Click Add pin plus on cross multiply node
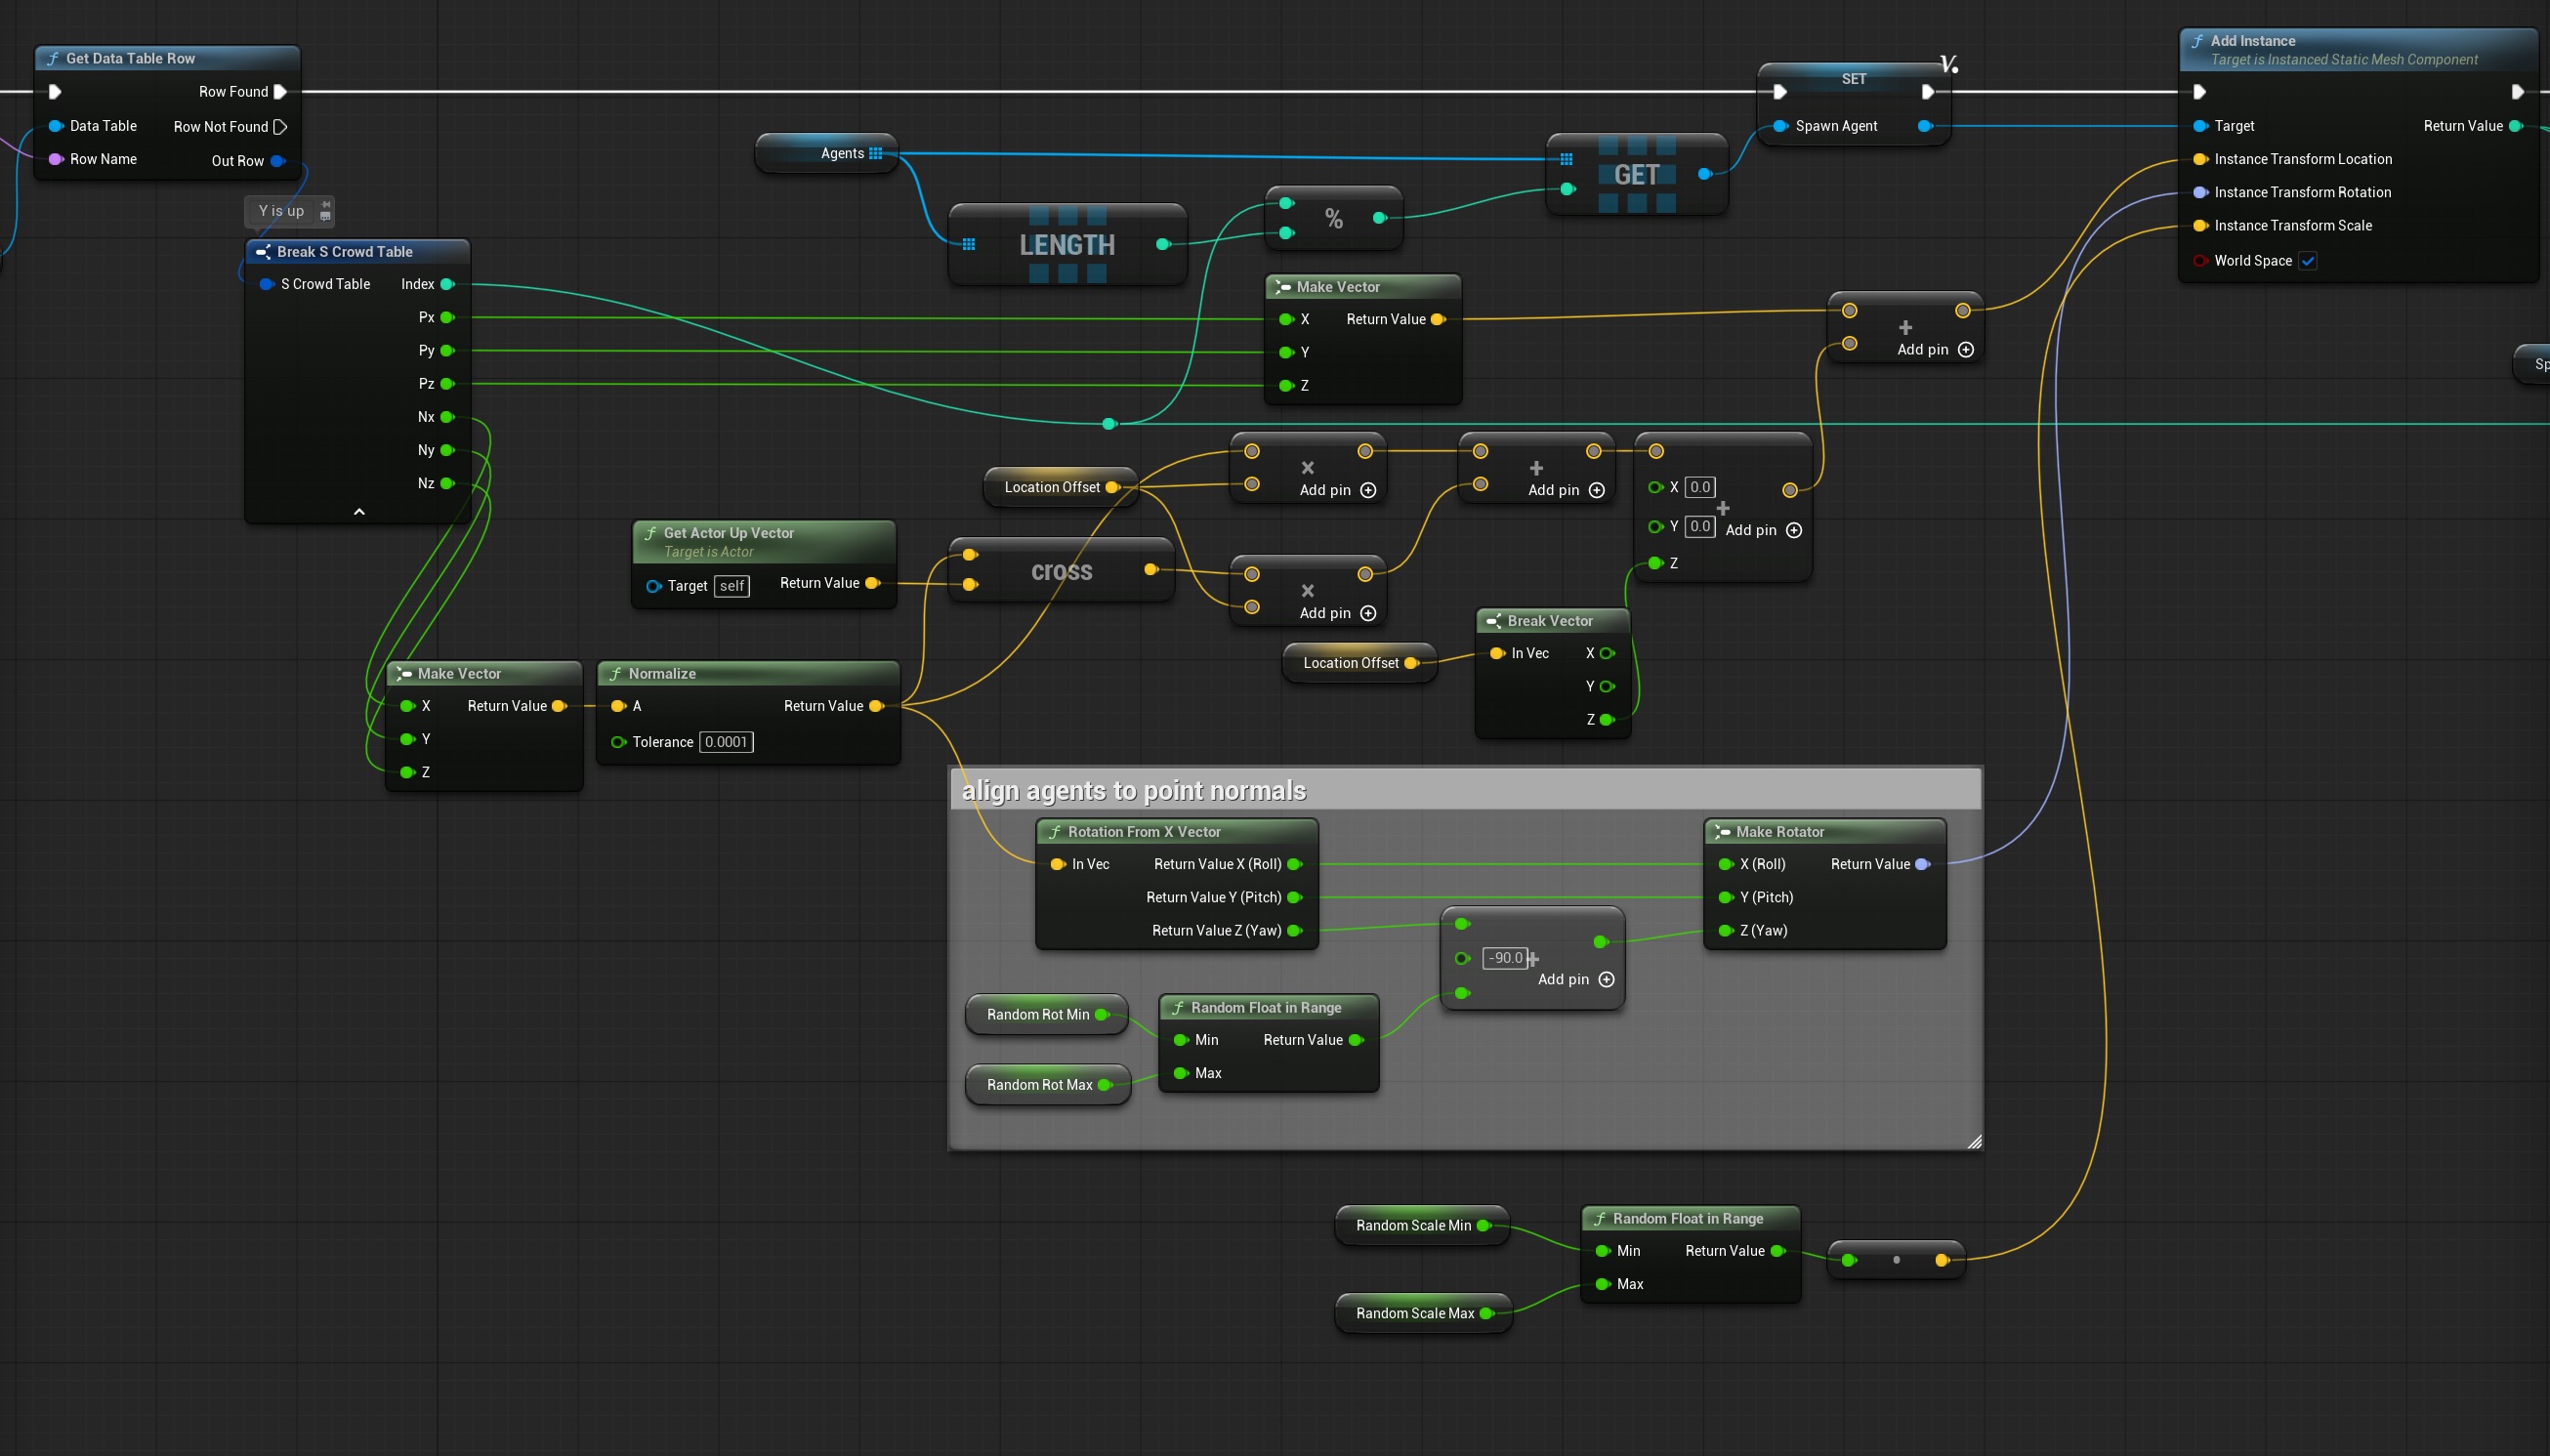This screenshot has width=2550, height=1456. click(1368, 613)
